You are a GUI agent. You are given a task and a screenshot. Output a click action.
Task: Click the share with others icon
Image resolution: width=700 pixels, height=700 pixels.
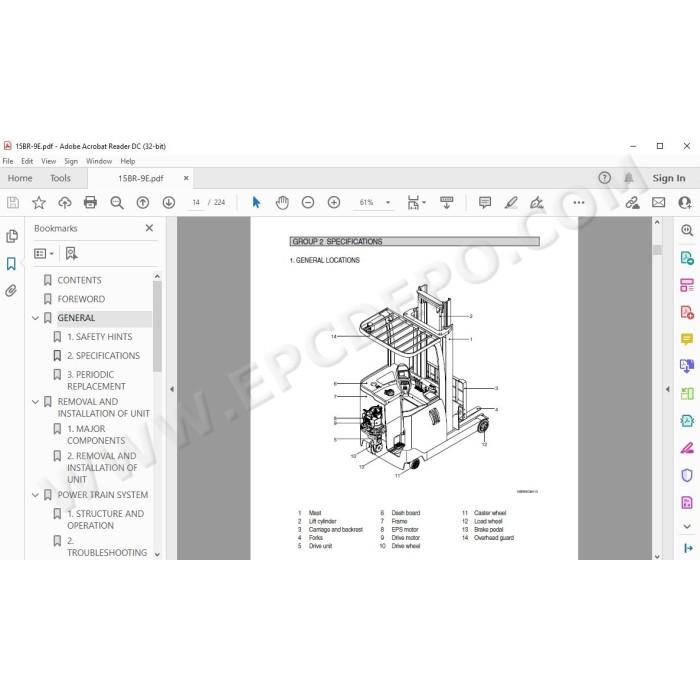point(684,203)
